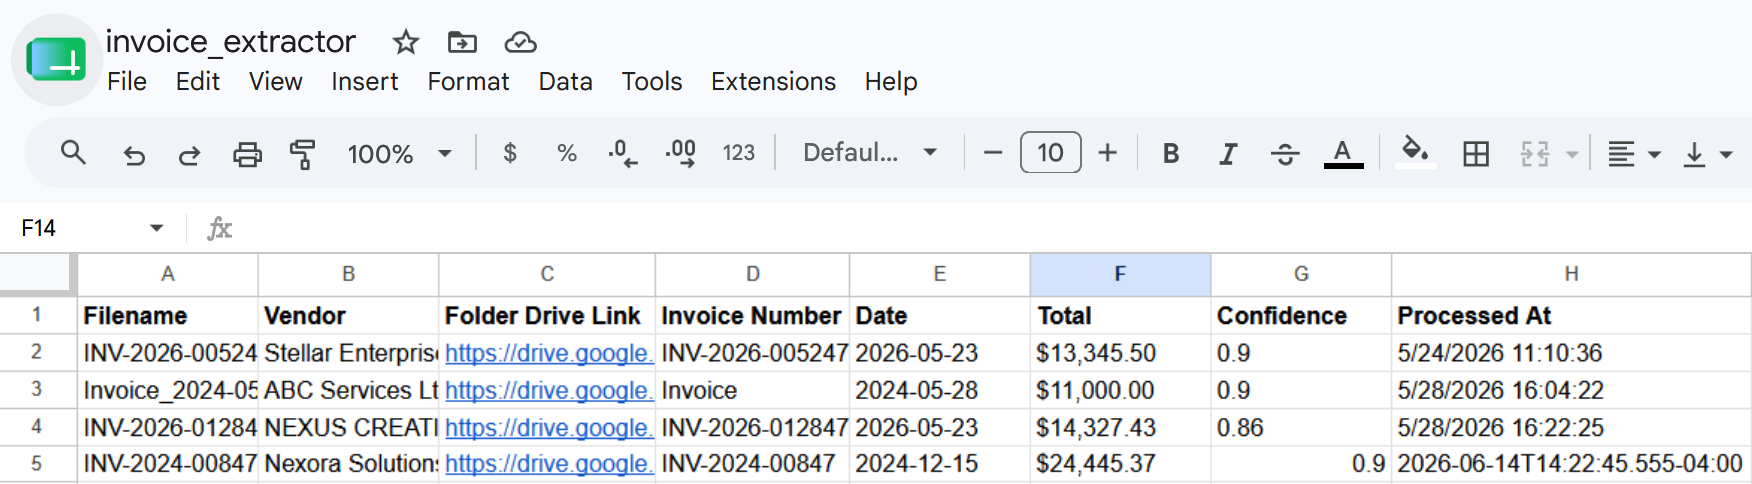Select column A header

pyautogui.click(x=168, y=274)
